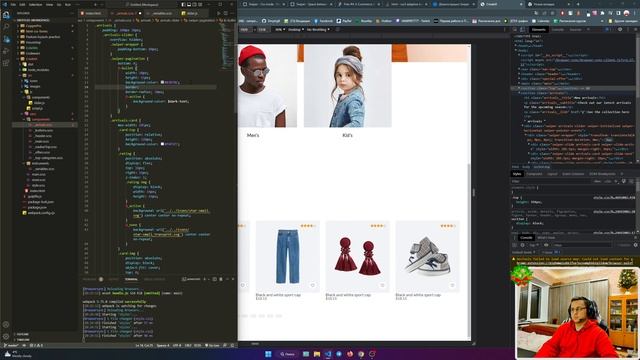
Task: Toggle :hov element state panel in Styles
Action: [x=598, y=181]
